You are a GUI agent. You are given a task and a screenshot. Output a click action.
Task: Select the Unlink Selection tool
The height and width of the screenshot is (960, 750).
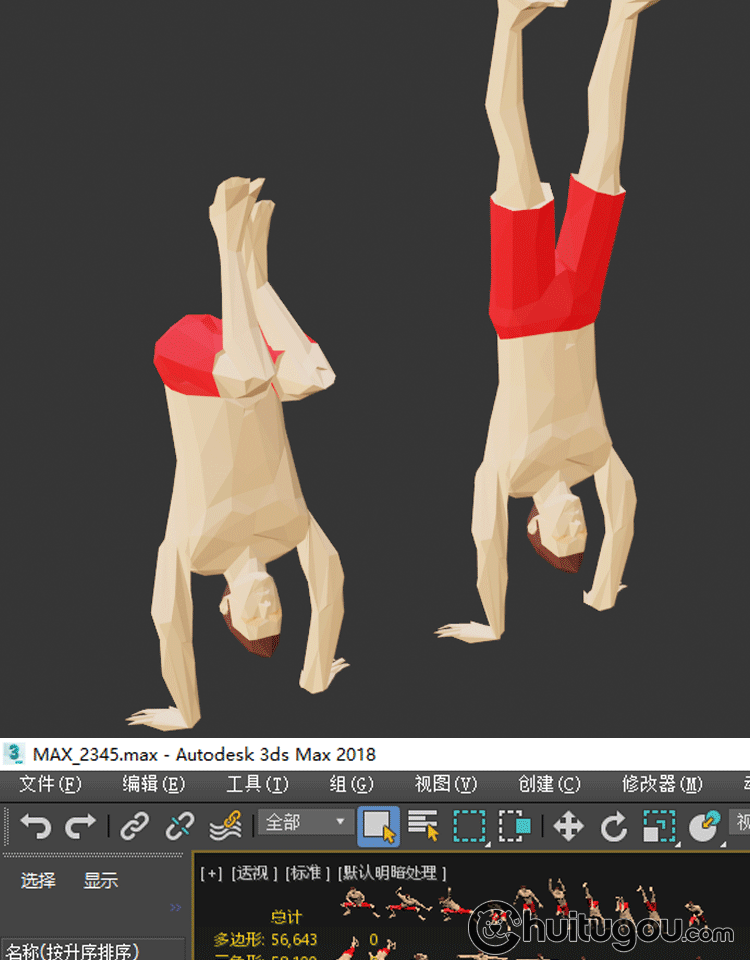(180, 827)
